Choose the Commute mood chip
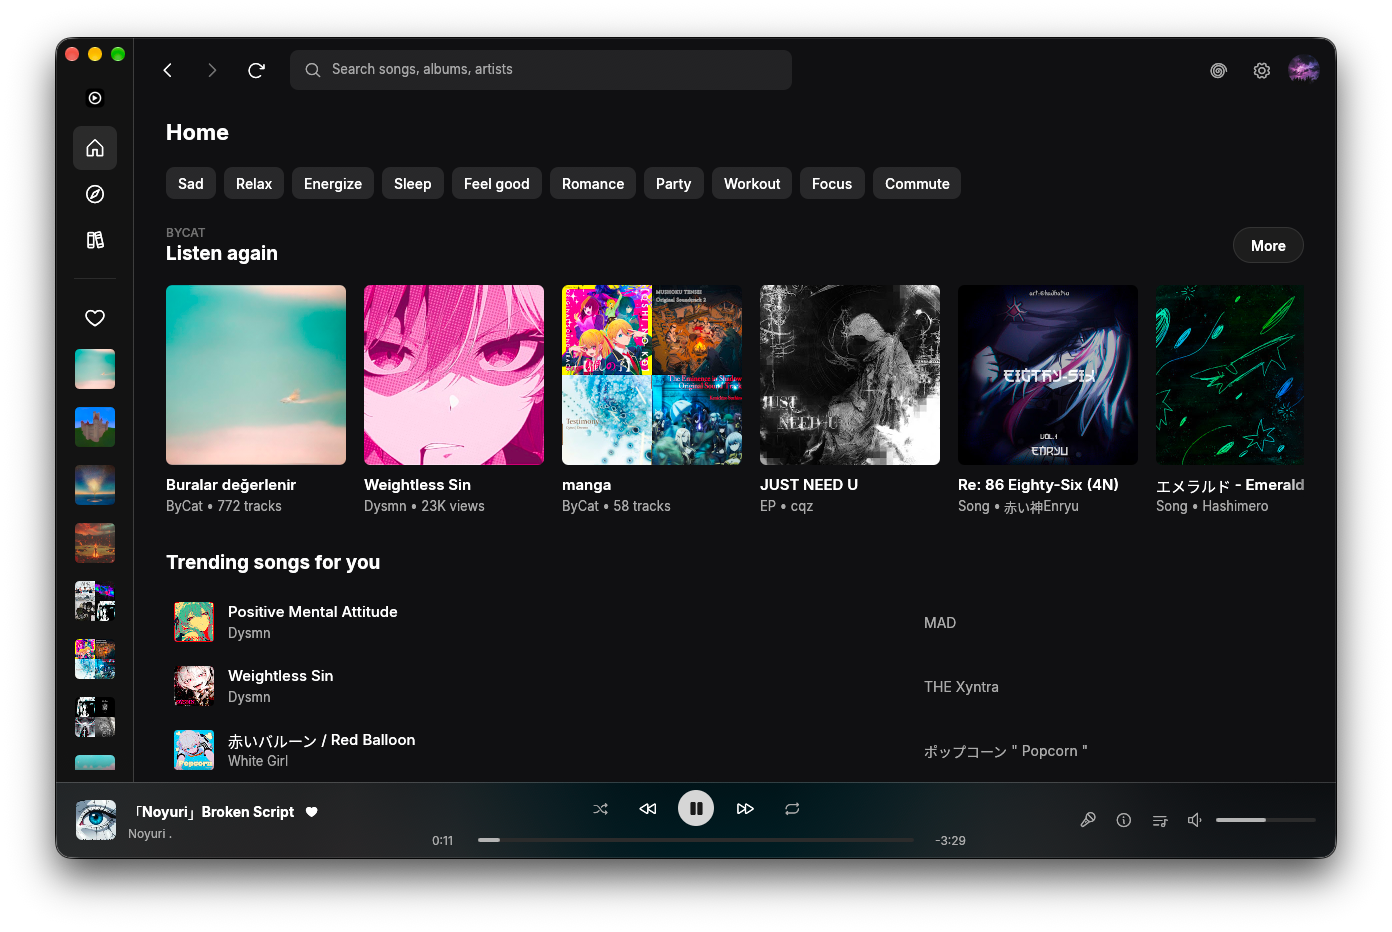This screenshot has width=1392, height=932. (917, 183)
